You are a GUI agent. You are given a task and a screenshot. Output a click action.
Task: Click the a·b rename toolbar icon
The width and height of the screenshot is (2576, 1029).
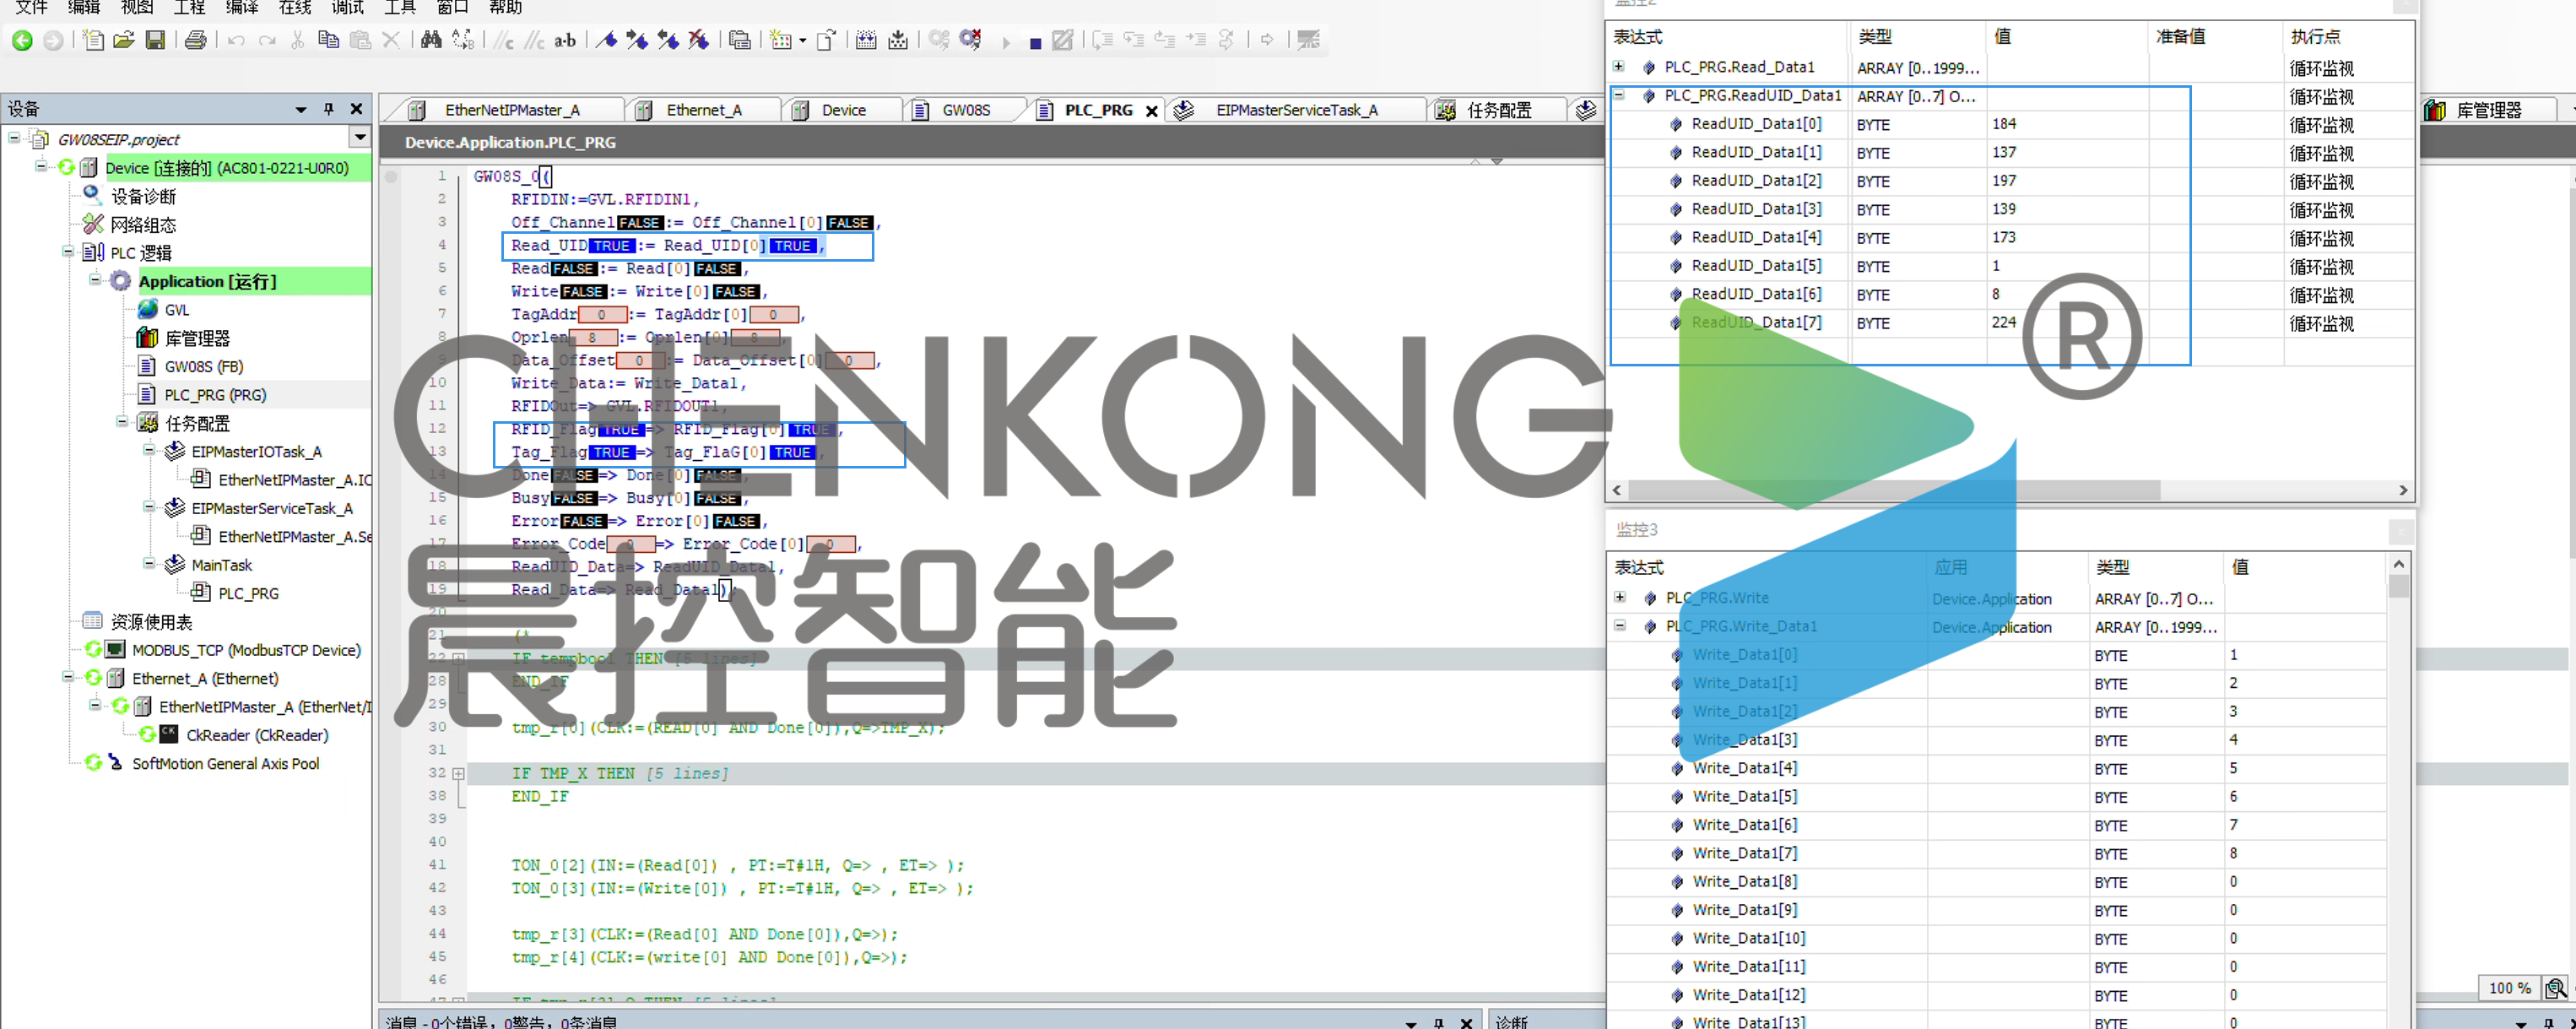click(566, 40)
